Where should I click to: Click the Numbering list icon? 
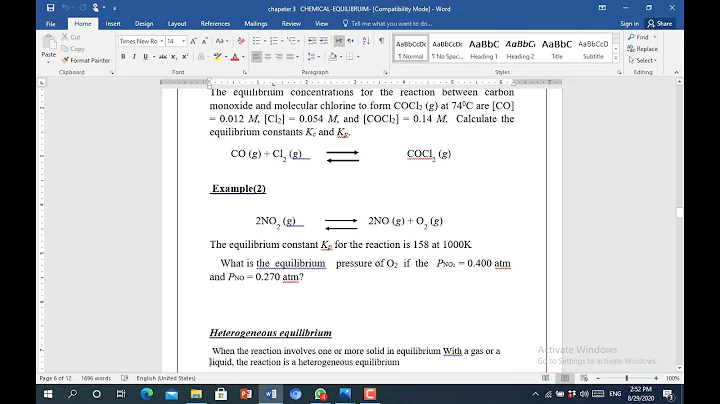(274, 41)
